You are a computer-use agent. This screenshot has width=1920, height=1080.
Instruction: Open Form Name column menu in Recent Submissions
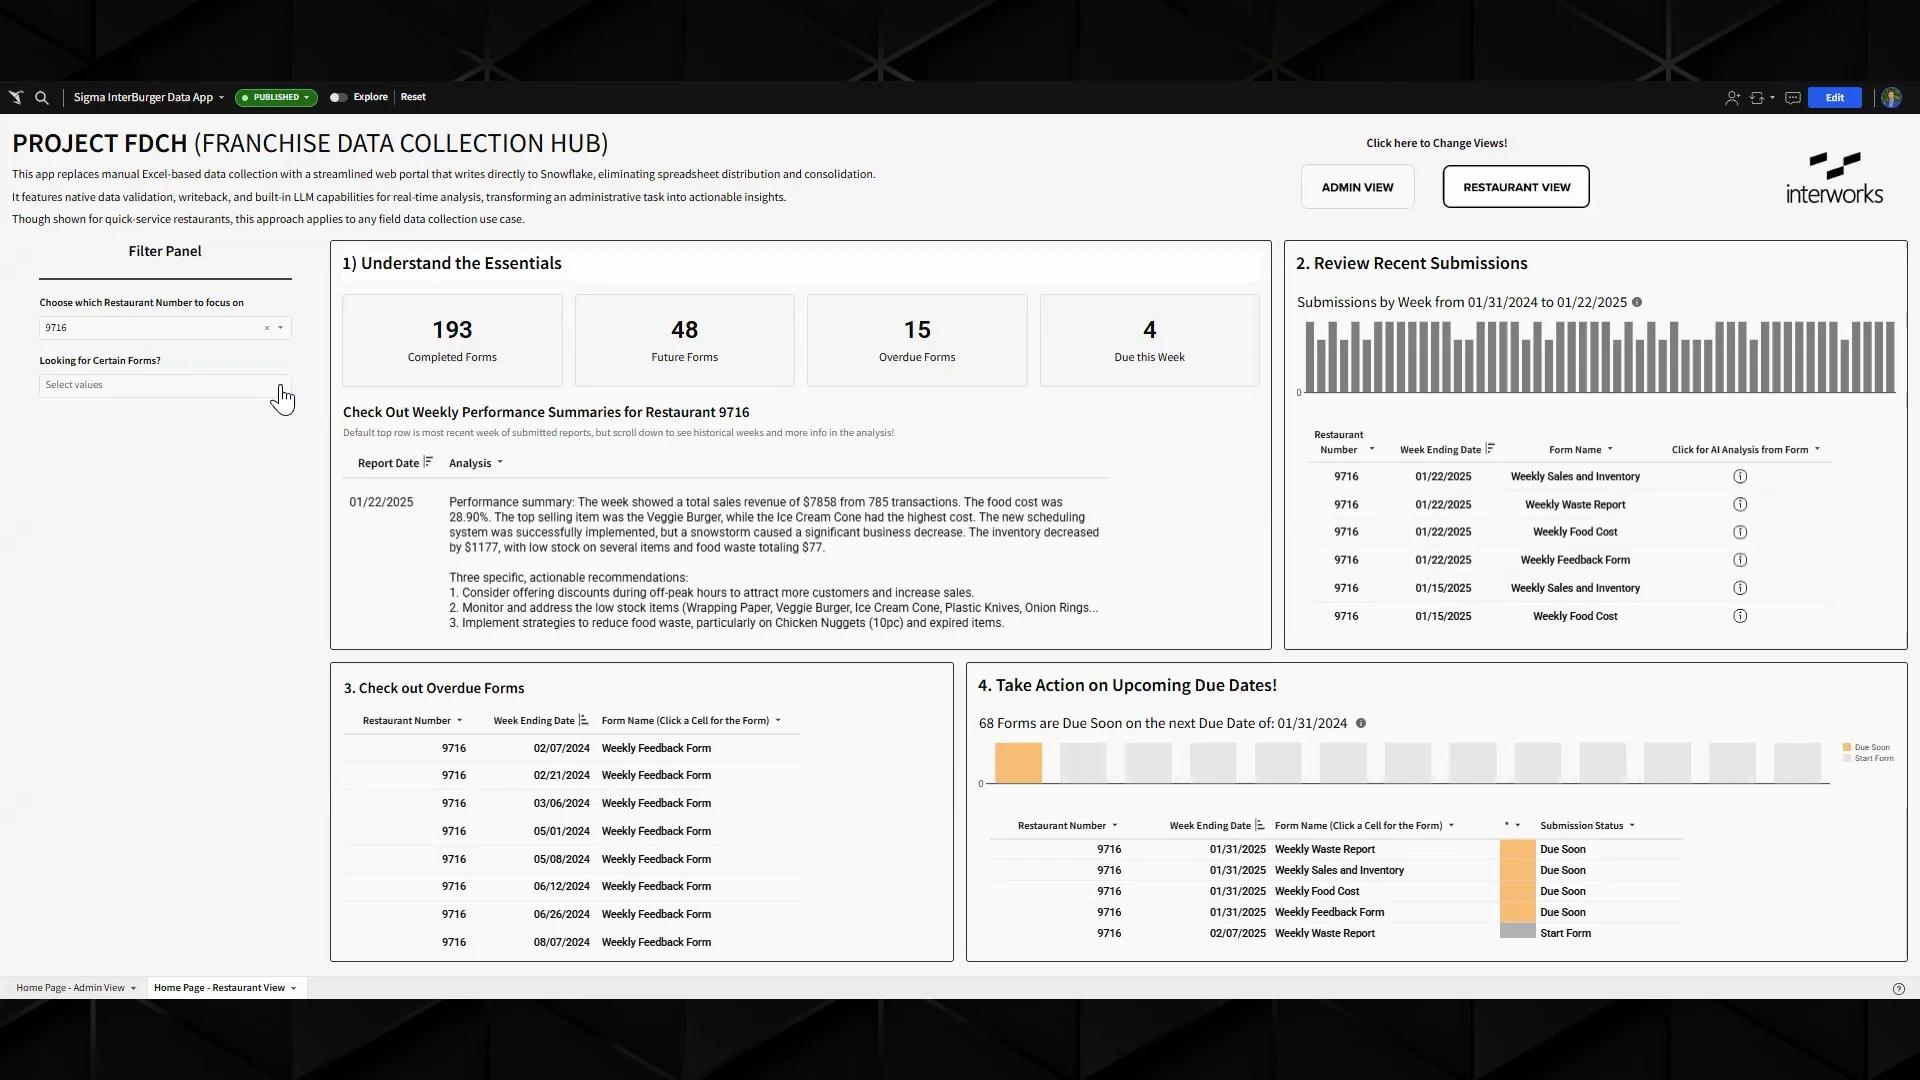point(1610,450)
